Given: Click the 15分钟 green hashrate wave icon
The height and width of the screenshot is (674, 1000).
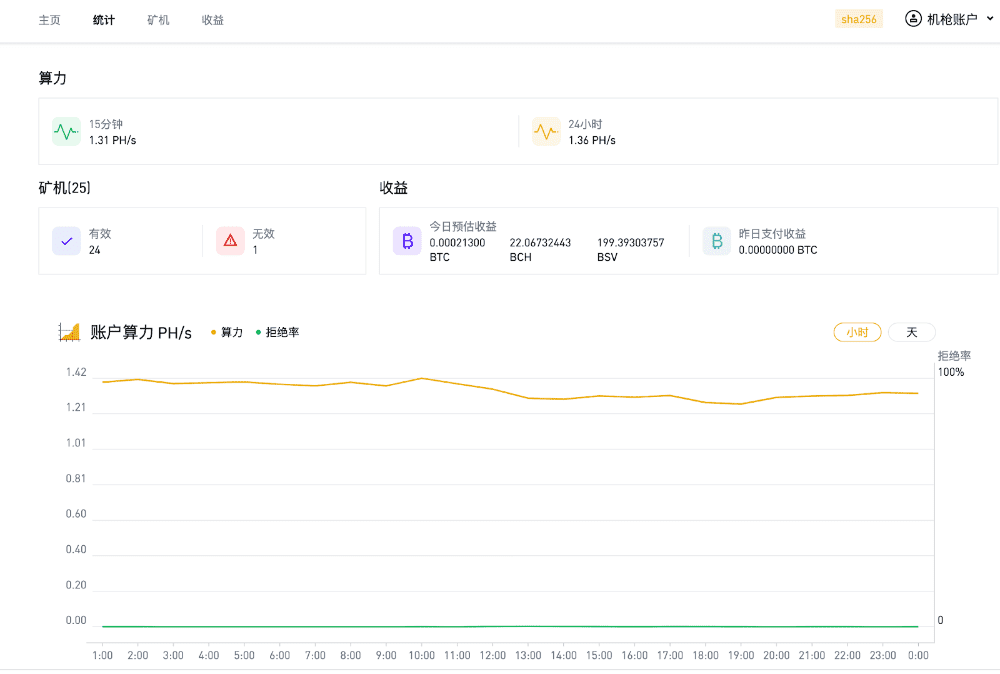Looking at the screenshot, I should pos(66,132).
